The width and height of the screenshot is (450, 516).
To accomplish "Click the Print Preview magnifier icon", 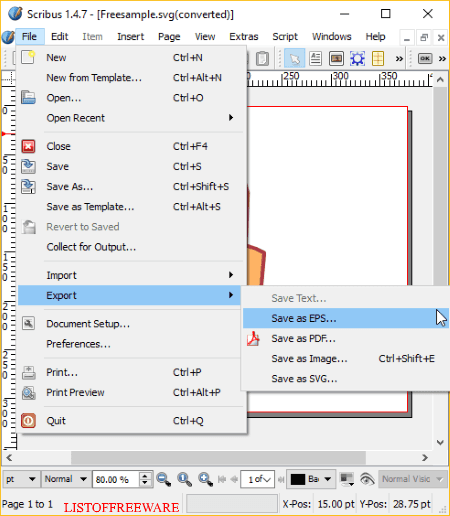I will [29, 393].
